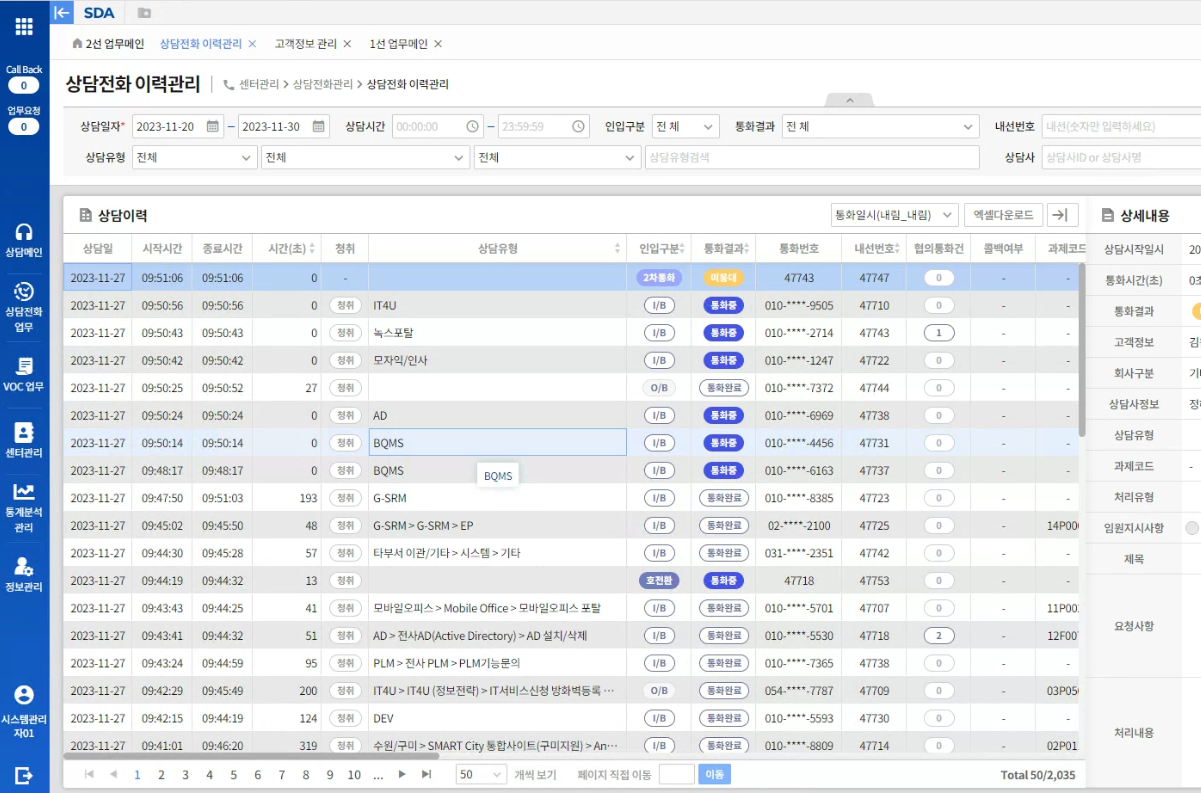This screenshot has width=1201, height=793.
Task: Open the 통화결과 dropdown
Action: pos(881,127)
